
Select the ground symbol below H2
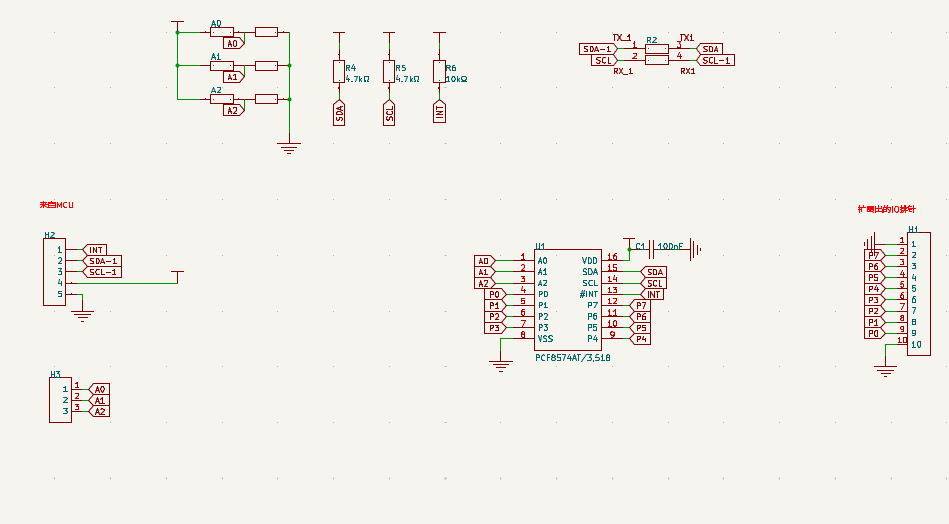coord(83,315)
